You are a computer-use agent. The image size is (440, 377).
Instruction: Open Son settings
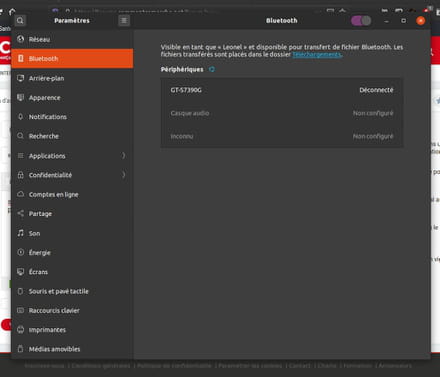pyautogui.click(x=72, y=233)
